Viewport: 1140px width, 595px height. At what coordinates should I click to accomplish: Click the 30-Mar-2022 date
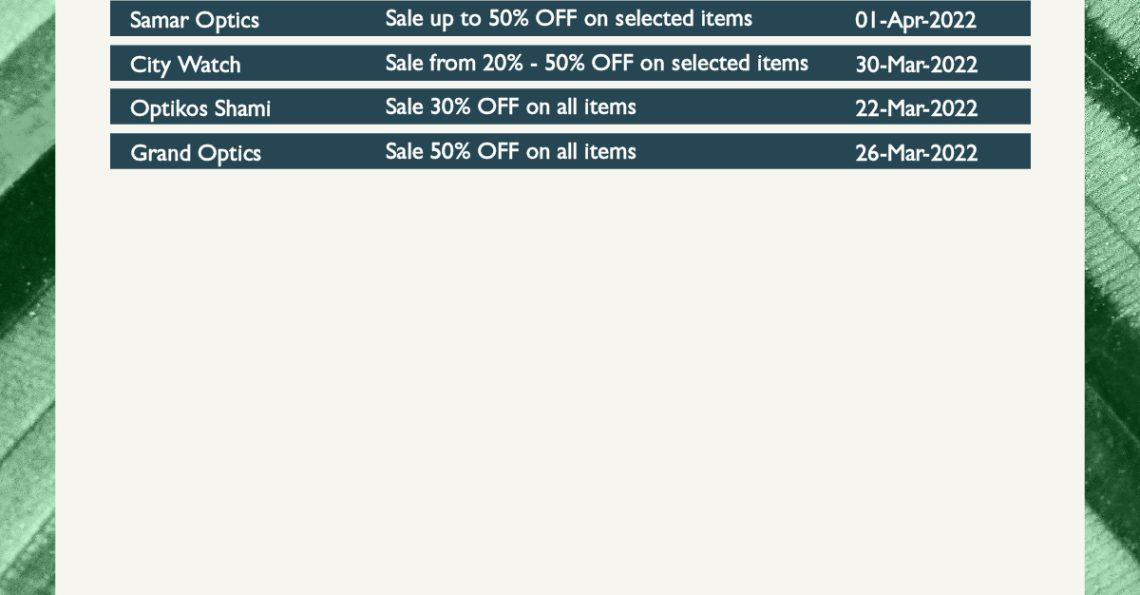916,65
